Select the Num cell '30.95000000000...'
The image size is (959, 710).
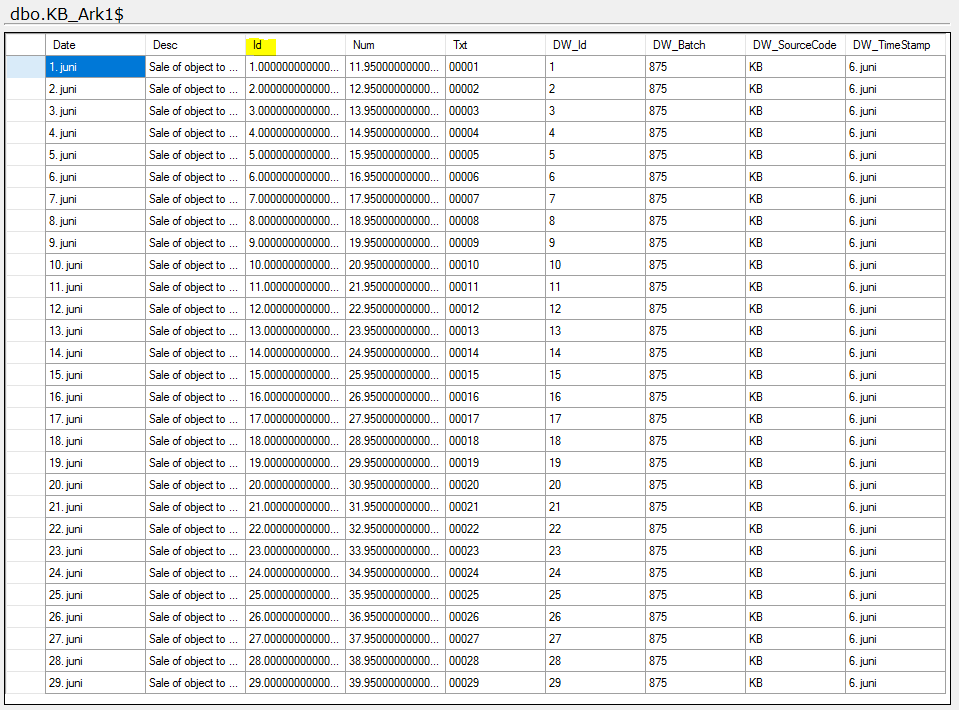396,485
